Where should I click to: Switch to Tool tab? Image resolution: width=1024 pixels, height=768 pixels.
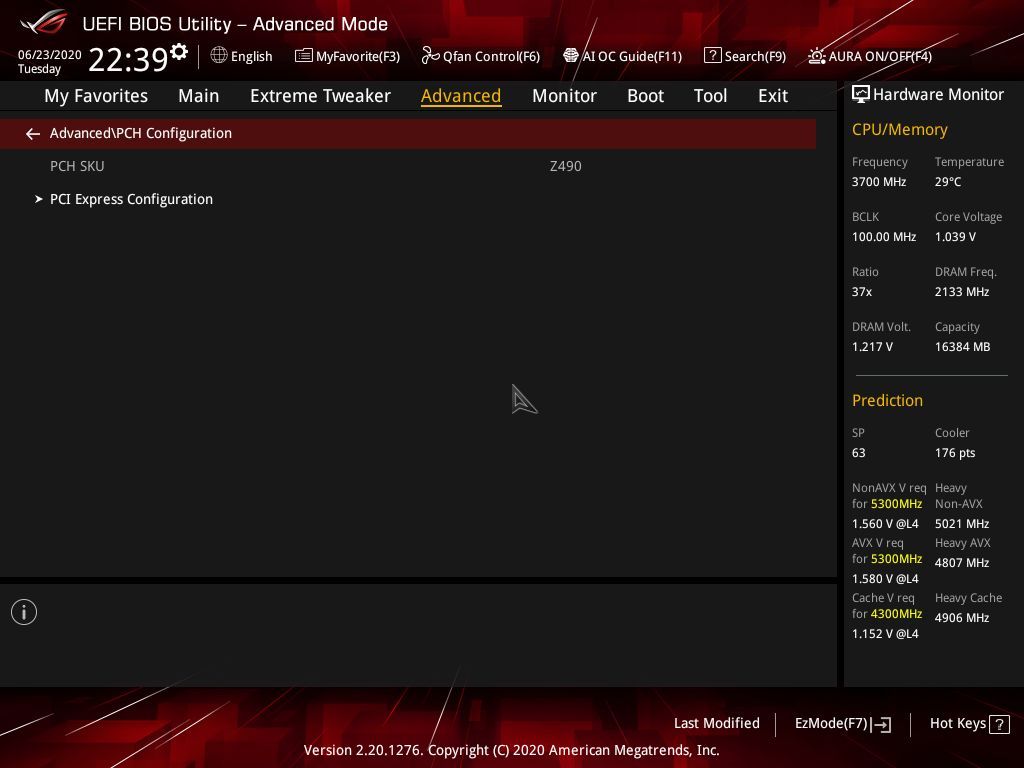pos(710,96)
